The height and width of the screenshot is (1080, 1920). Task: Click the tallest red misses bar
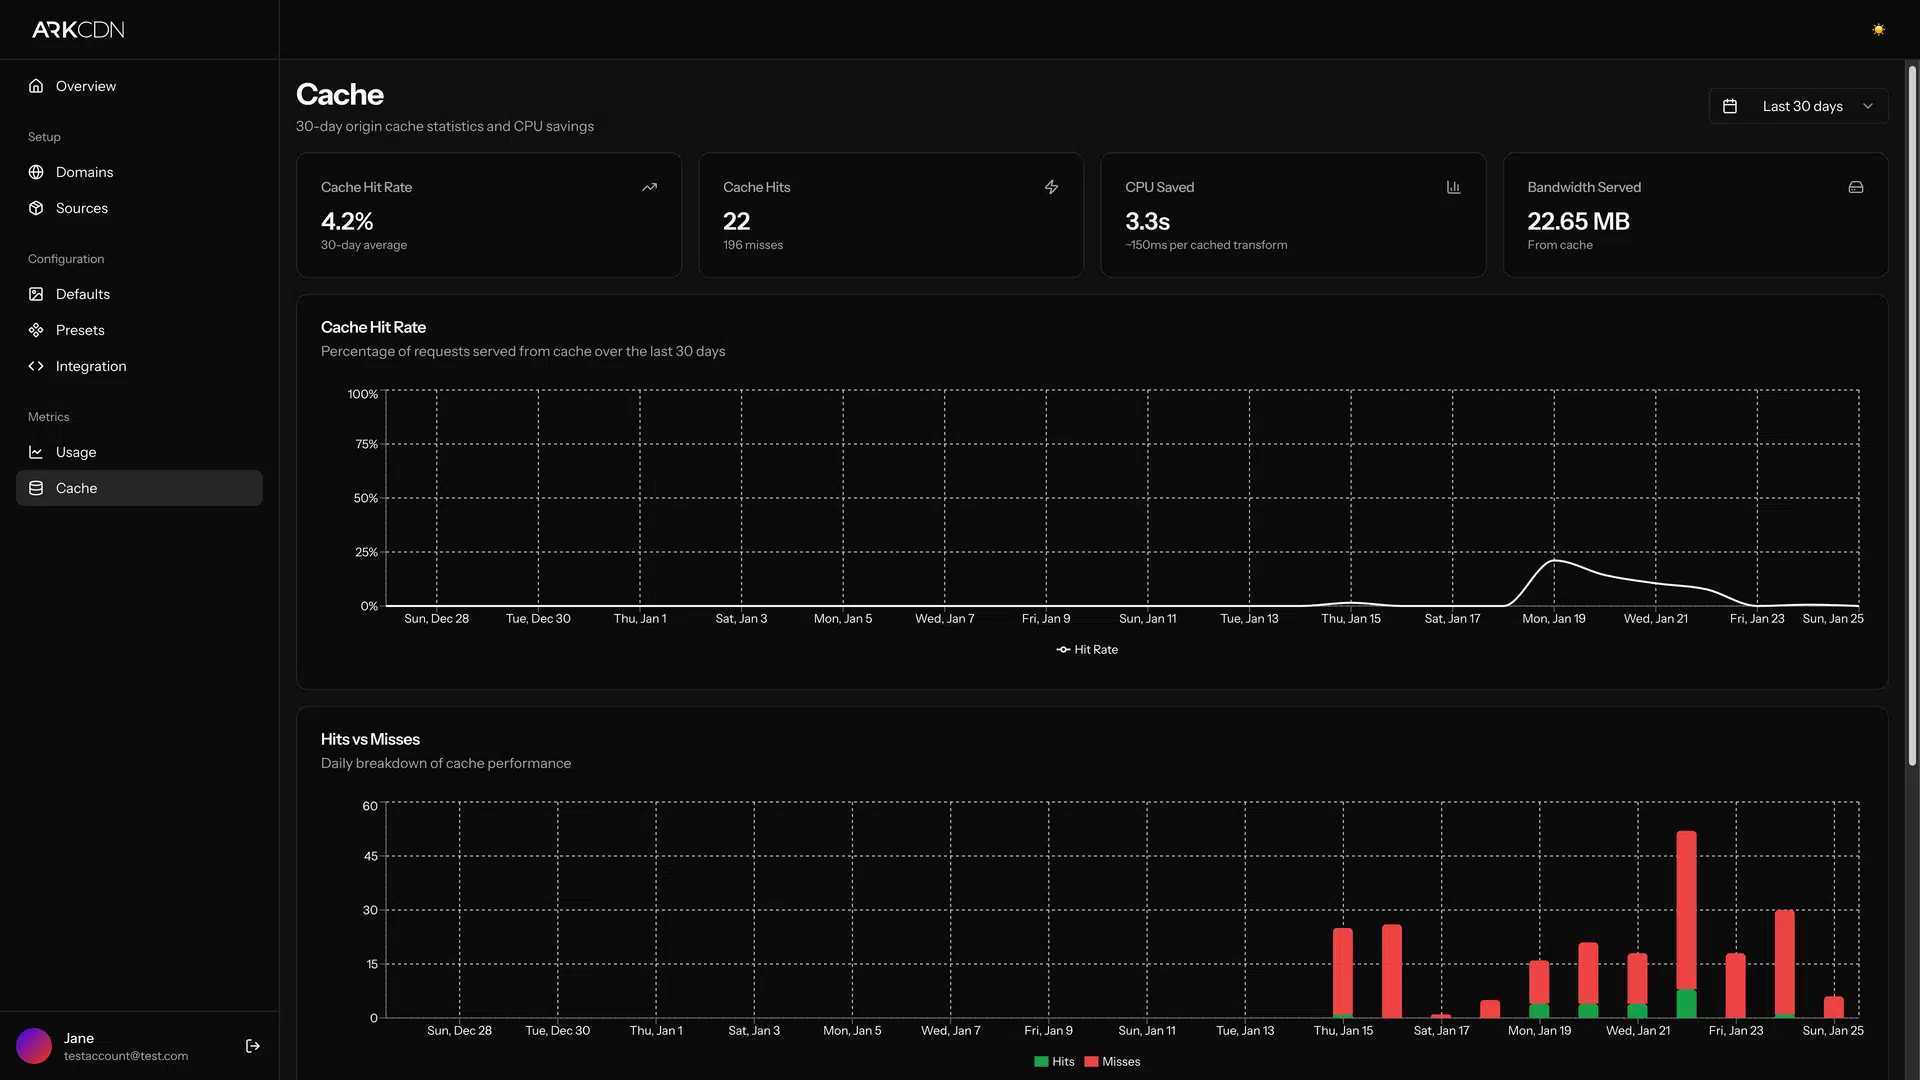1686,910
